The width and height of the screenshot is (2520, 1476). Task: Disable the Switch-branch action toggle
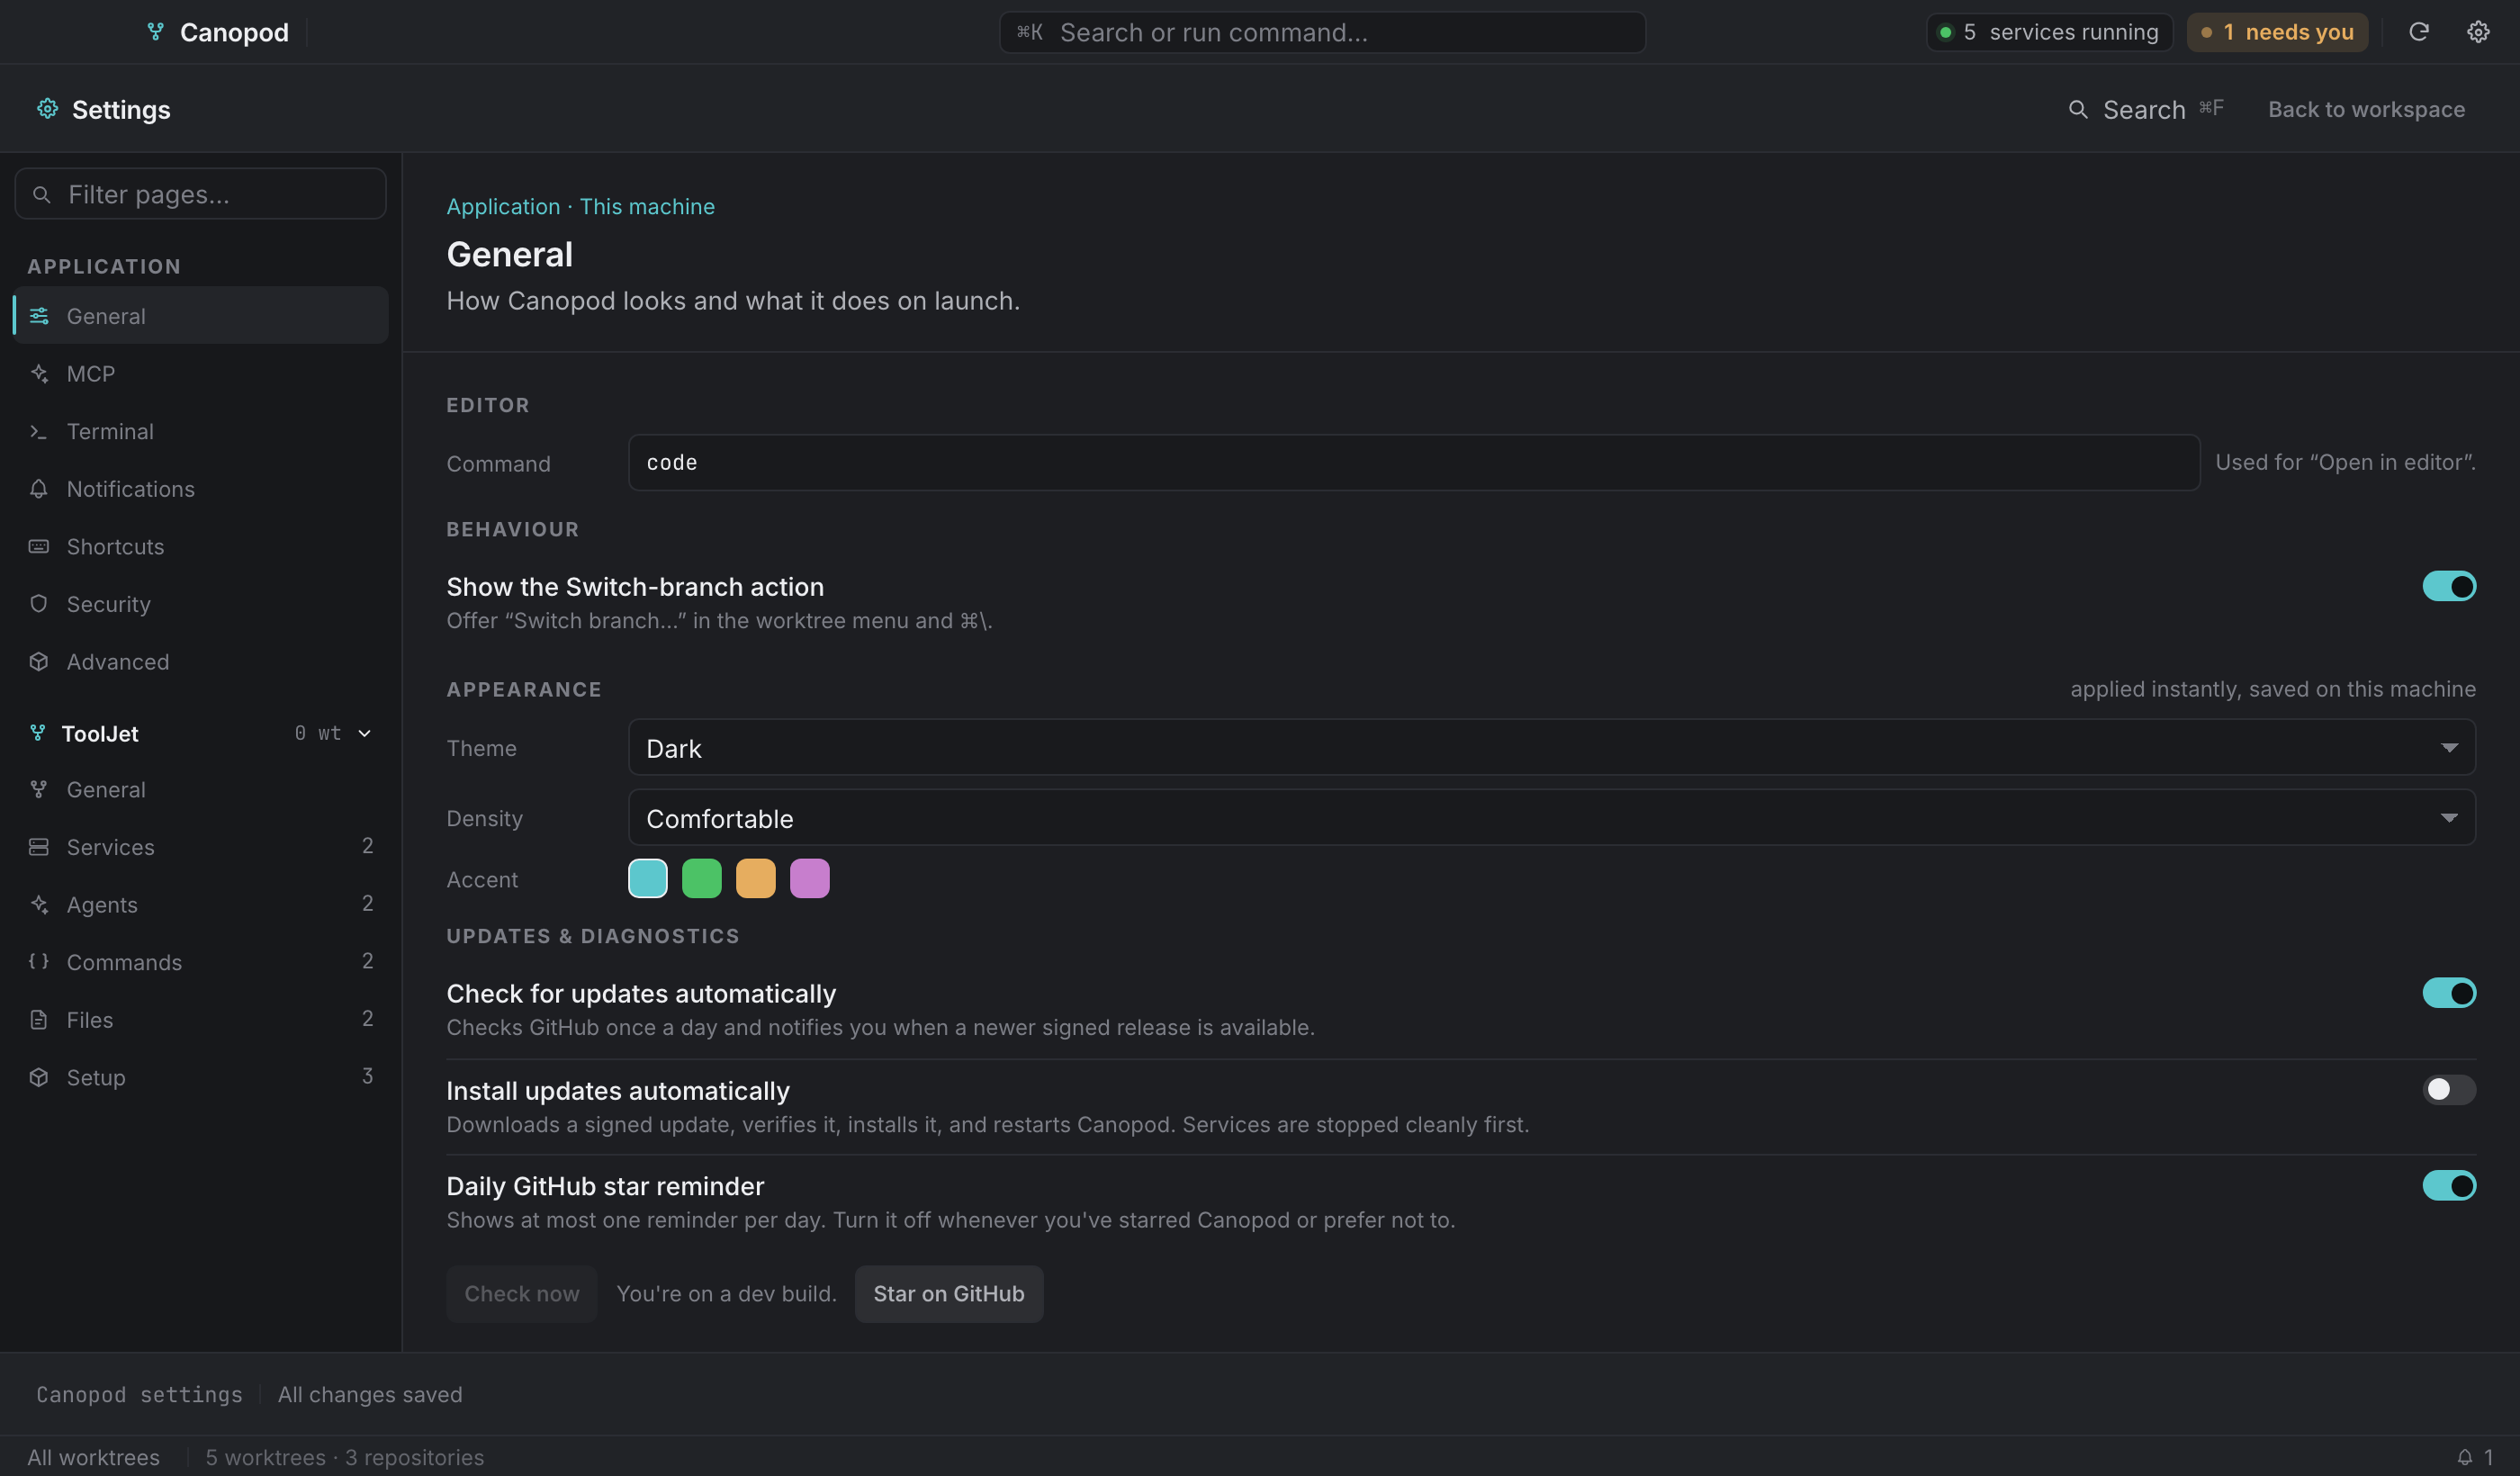[2448, 586]
